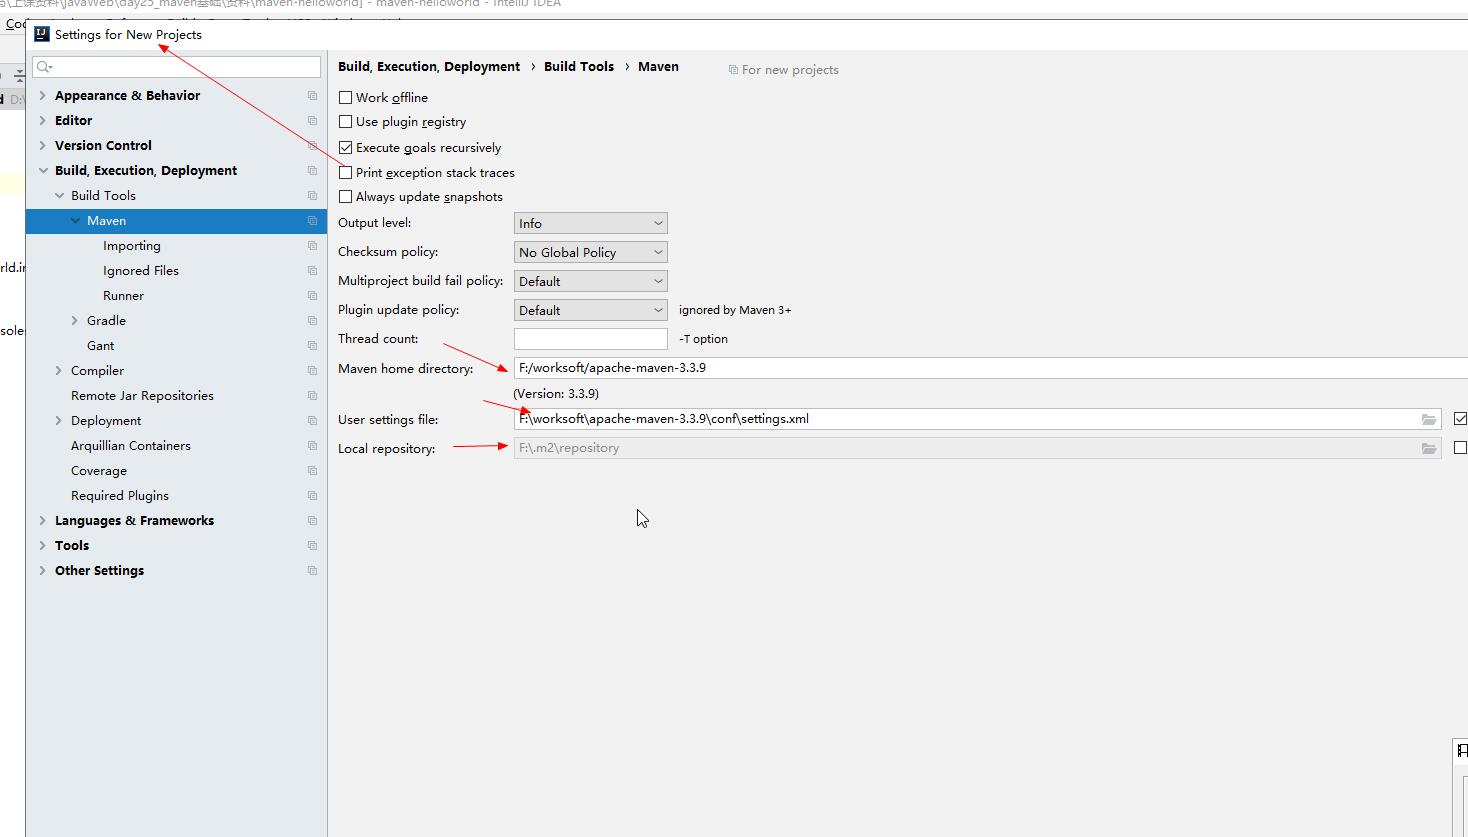Click the project-scope icon on the Remote Jar Repositories row
This screenshot has width=1468, height=837.
point(312,396)
